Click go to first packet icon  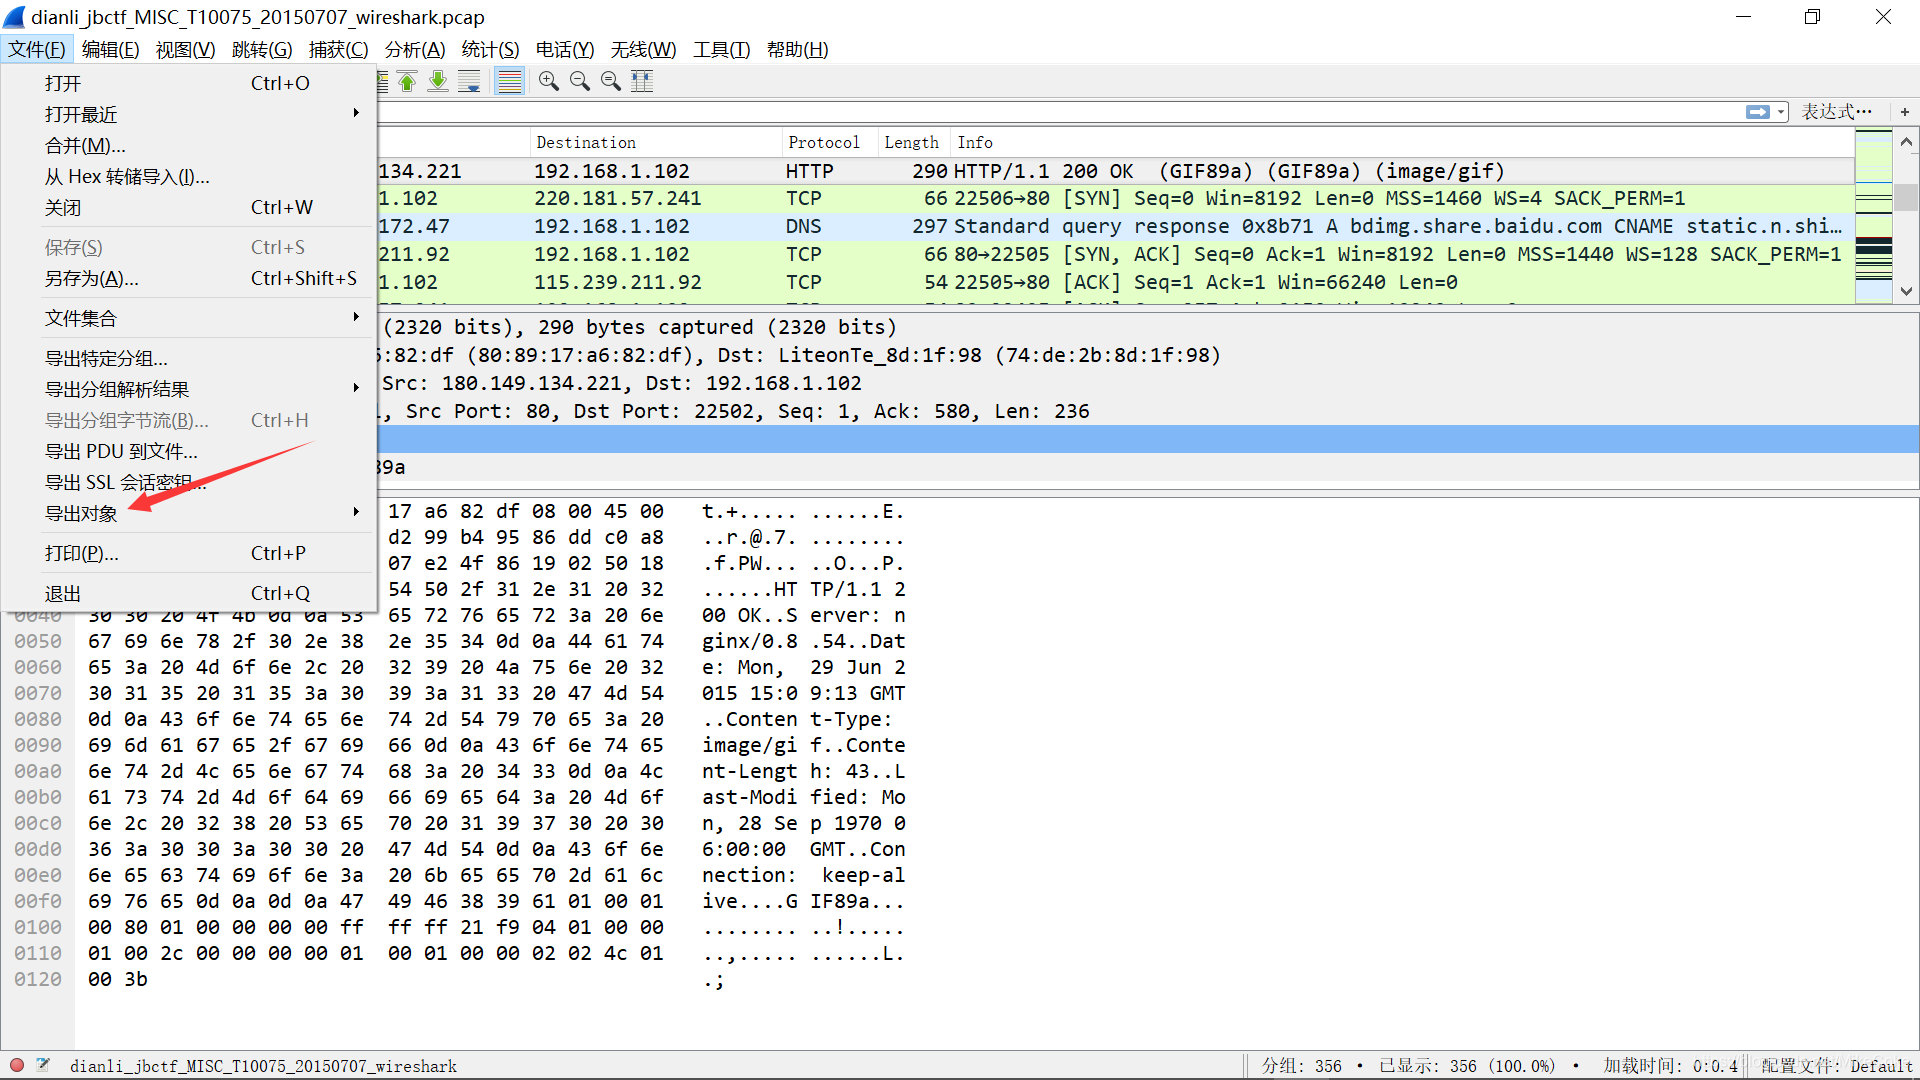pos(407,82)
